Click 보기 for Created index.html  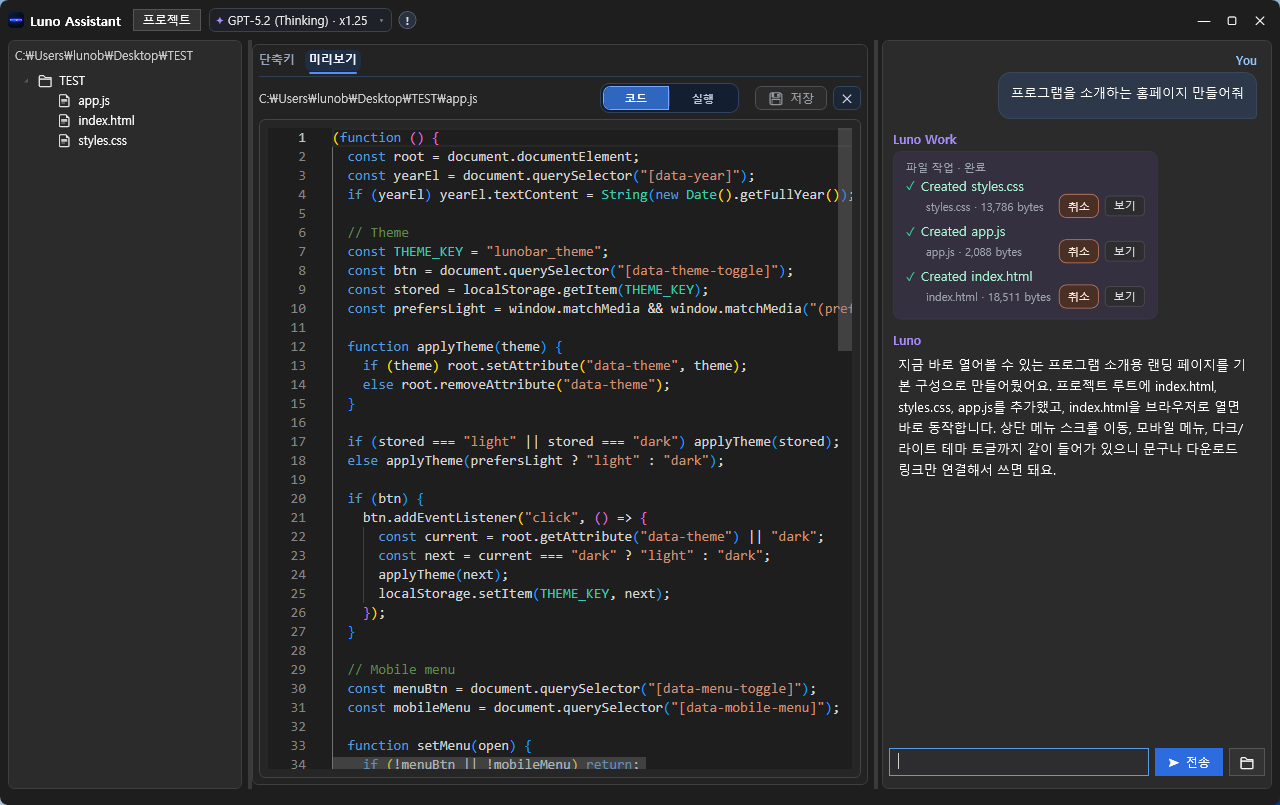pos(1124,296)
